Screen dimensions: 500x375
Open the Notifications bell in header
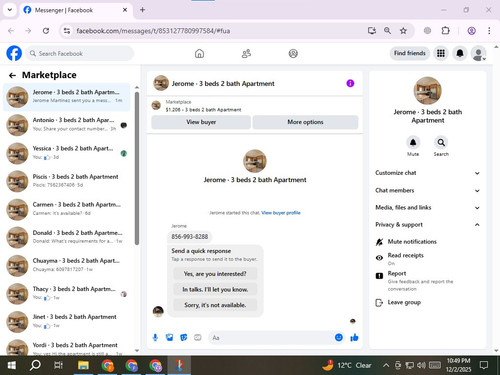(x=460, y=53)
